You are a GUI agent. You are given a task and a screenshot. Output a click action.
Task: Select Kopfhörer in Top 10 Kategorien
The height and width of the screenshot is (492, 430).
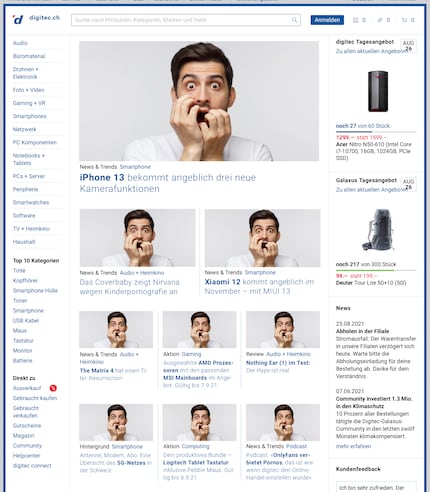point(25,281)
